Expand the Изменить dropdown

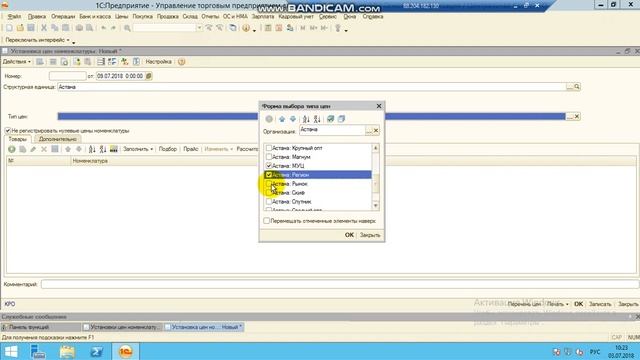(x=218, y=149)
